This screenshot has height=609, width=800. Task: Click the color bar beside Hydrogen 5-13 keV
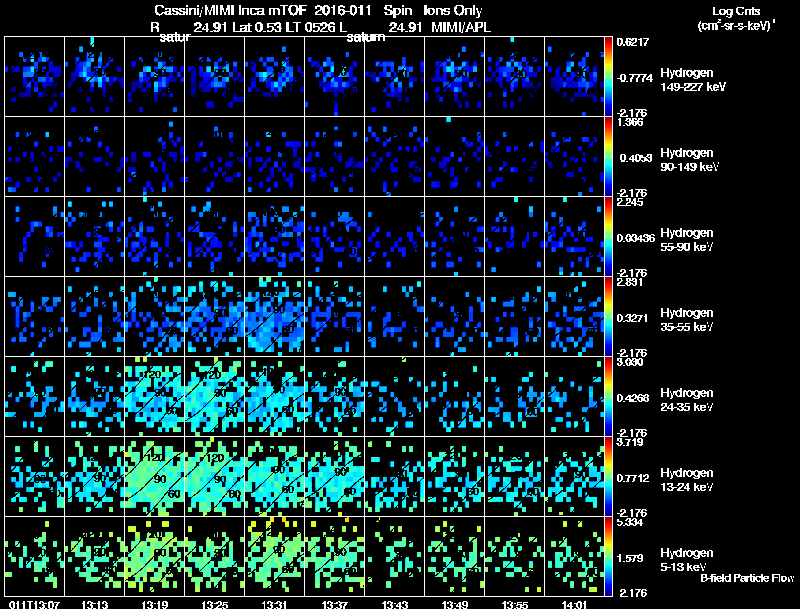point(608,557)
